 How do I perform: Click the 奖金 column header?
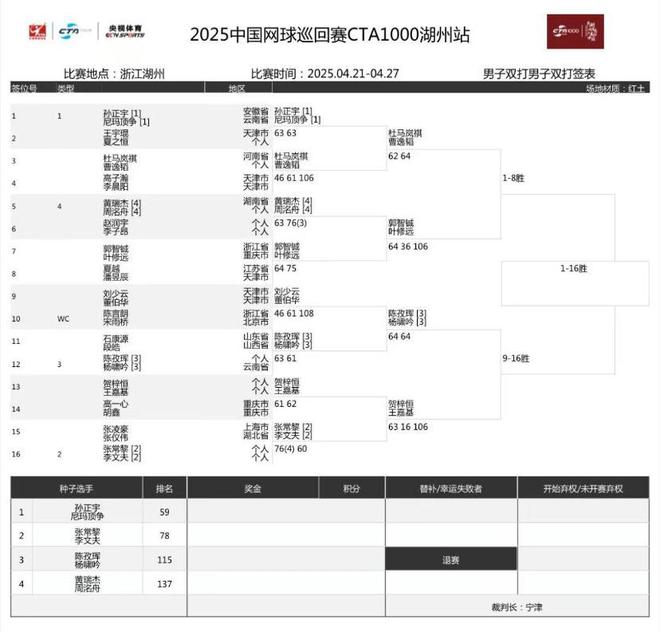[x=253, y=488]
